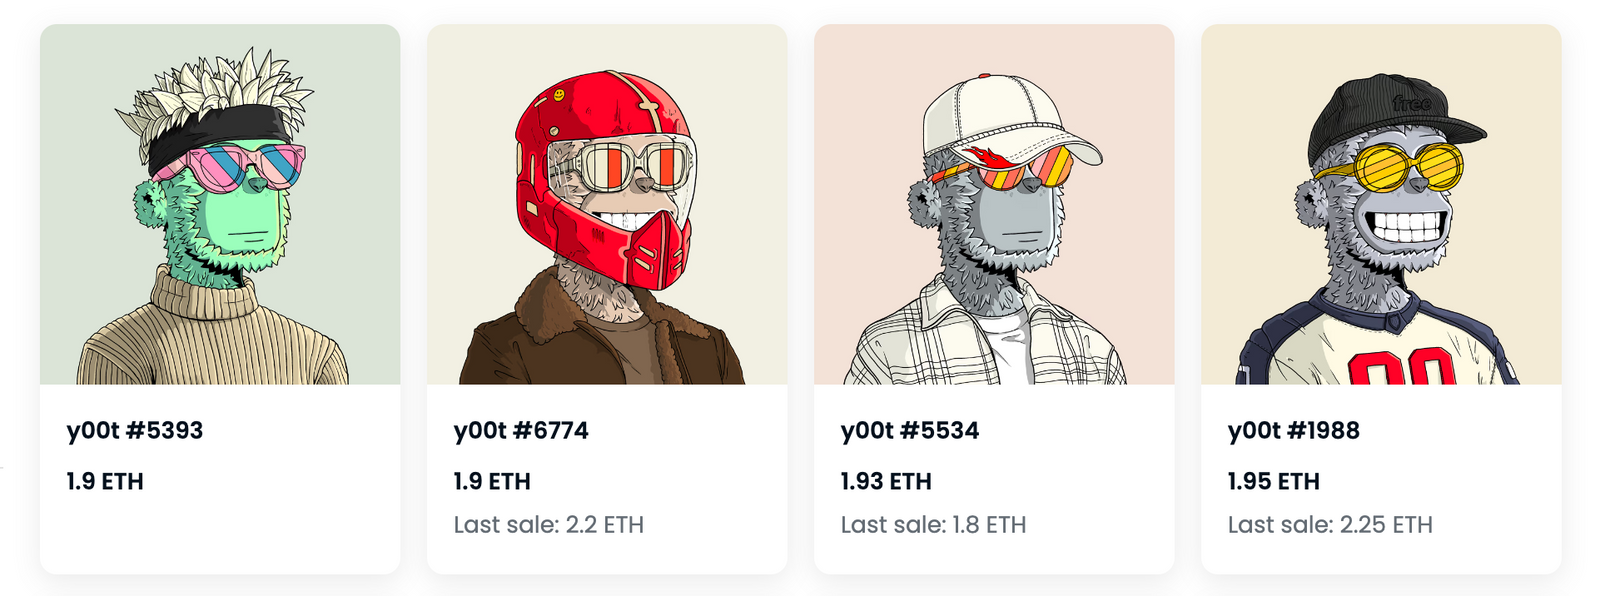Click the Last sale: 2.25 ETH text
Viewport: 1600px width, 596px height.
[1330, 524]
